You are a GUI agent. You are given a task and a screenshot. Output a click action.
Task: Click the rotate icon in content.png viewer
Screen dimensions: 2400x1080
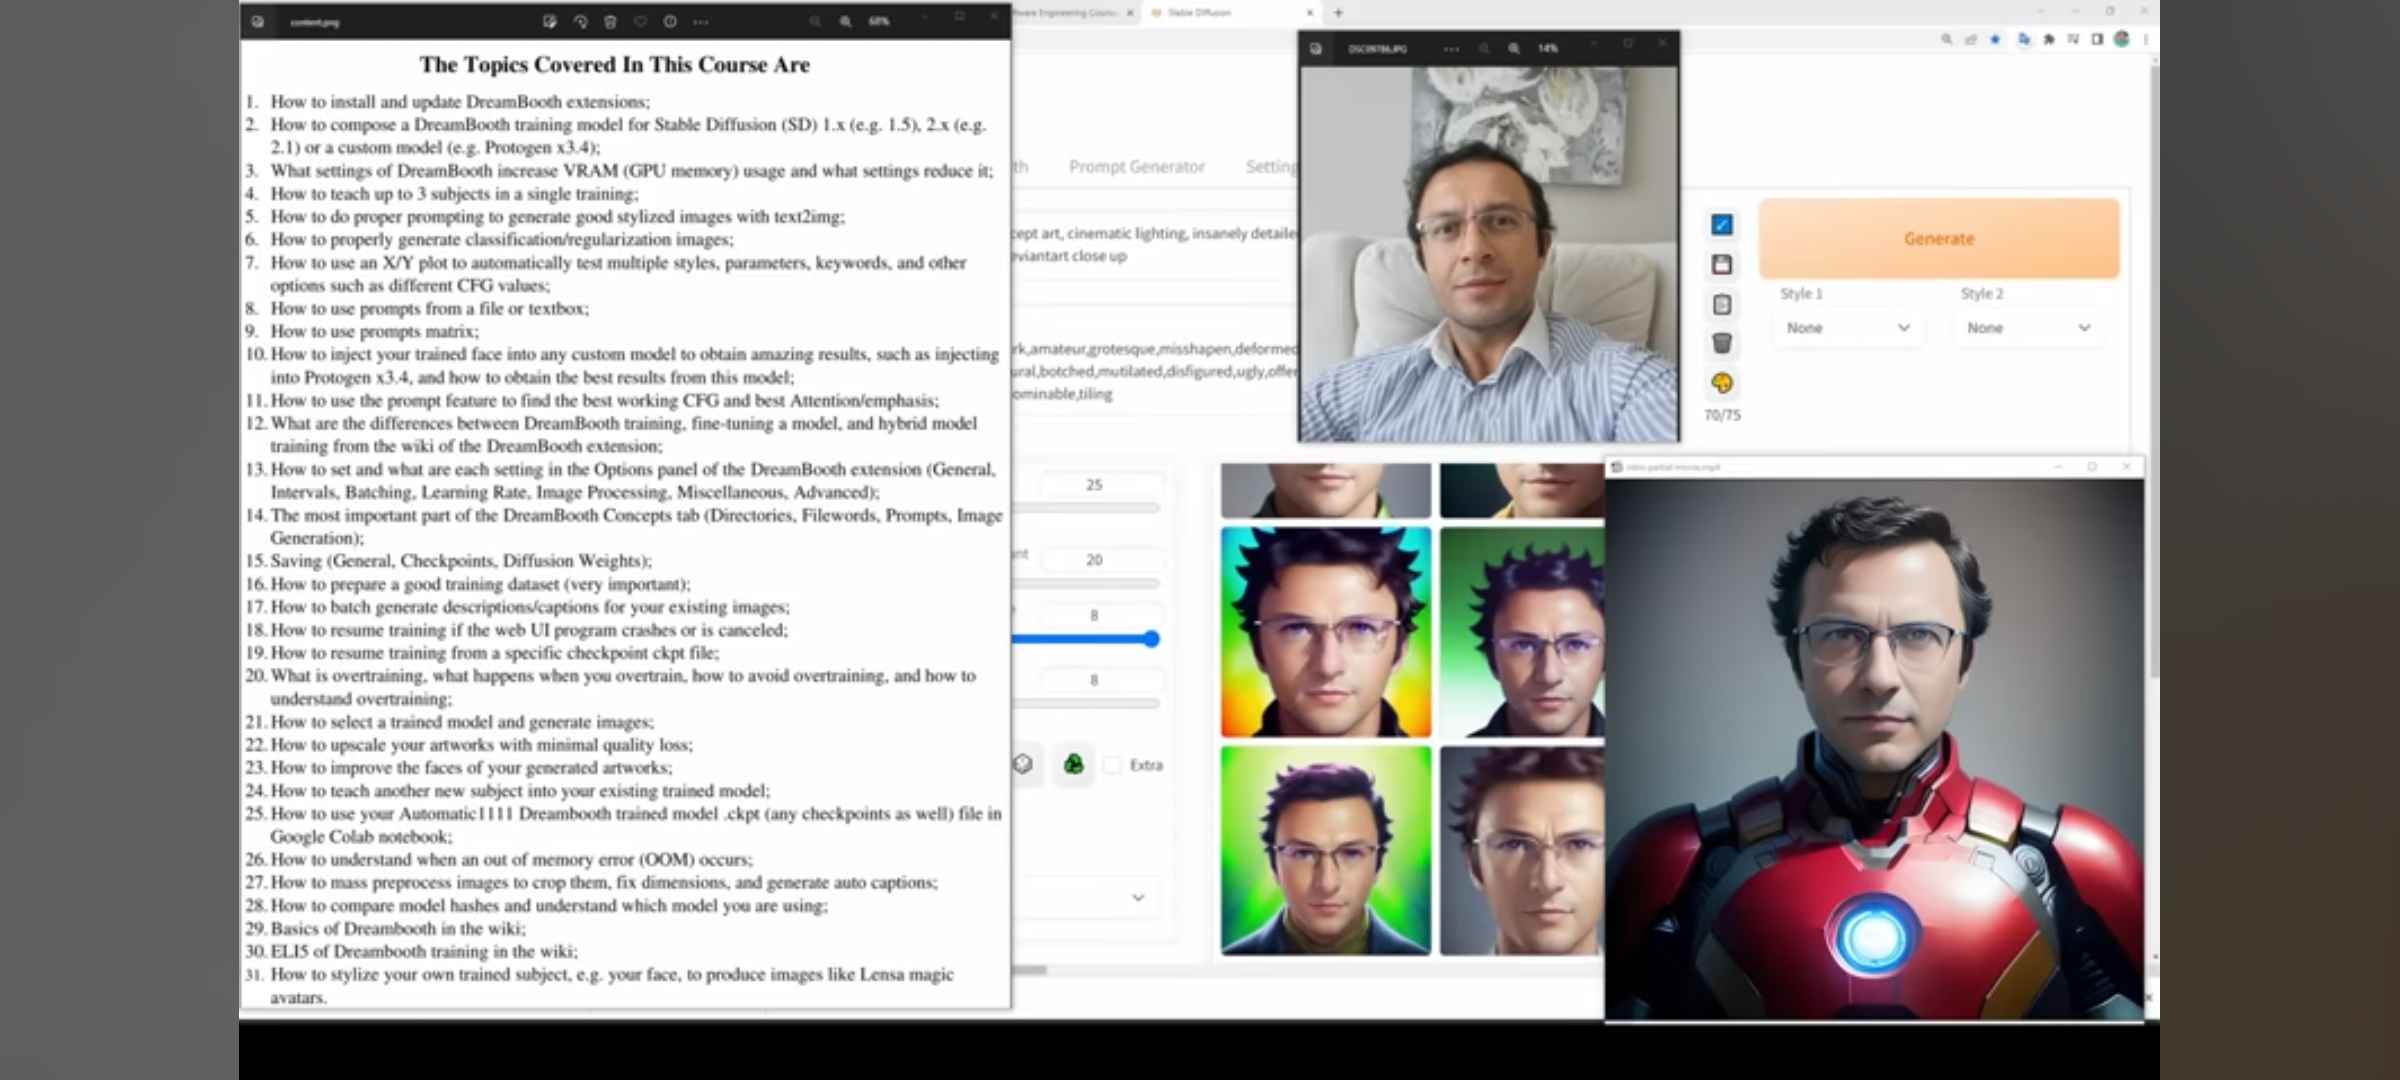(x=580, y=21)
